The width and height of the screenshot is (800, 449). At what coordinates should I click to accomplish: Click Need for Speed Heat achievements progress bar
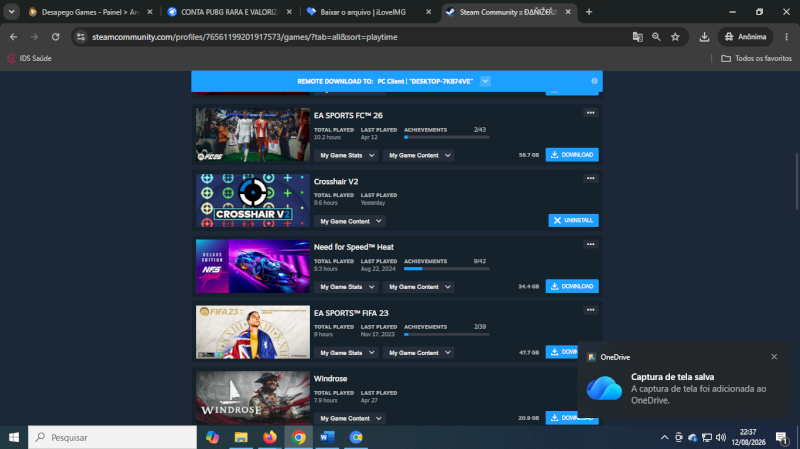[x=446, y=268]
